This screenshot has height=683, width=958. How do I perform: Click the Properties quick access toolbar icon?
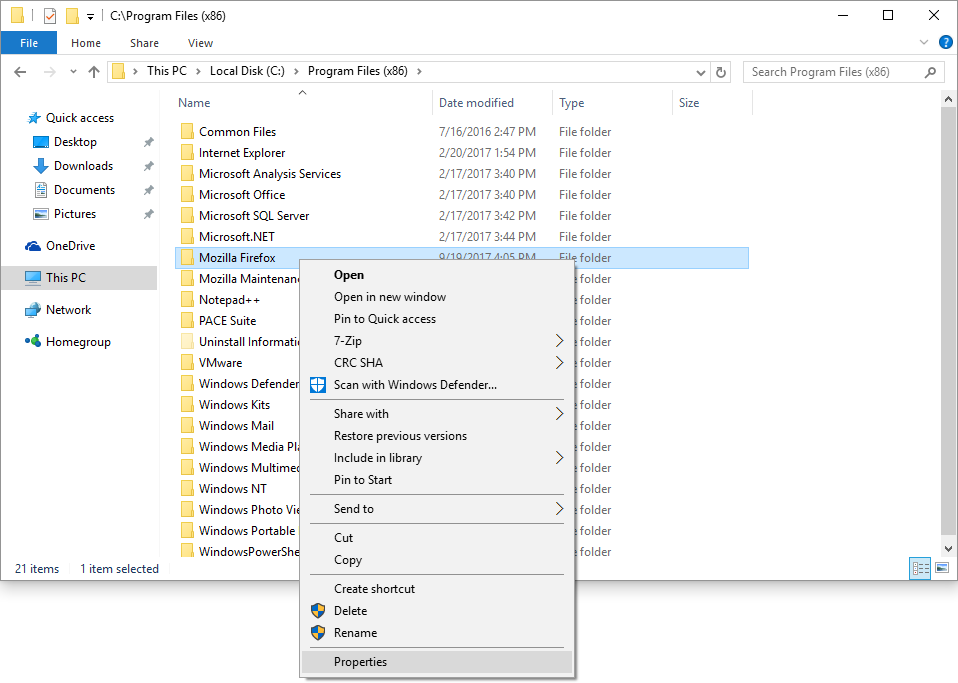click(x=50, y=16)
